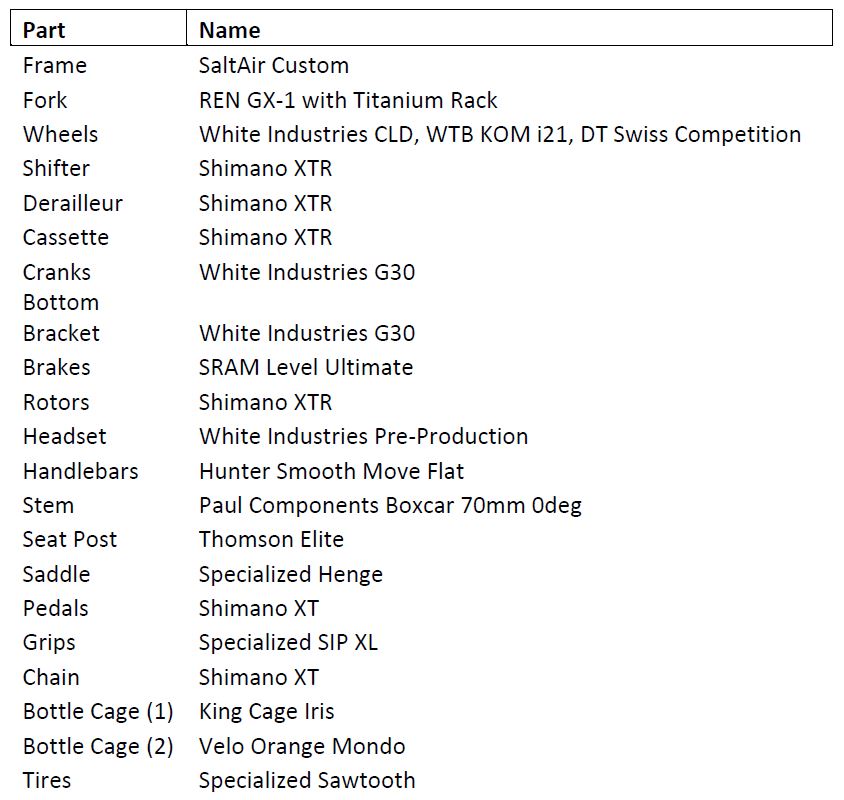Select the SaltAir Custom frame cell
Image resolution: width=844 pixels, height=800 pixels.
point(274,66)
